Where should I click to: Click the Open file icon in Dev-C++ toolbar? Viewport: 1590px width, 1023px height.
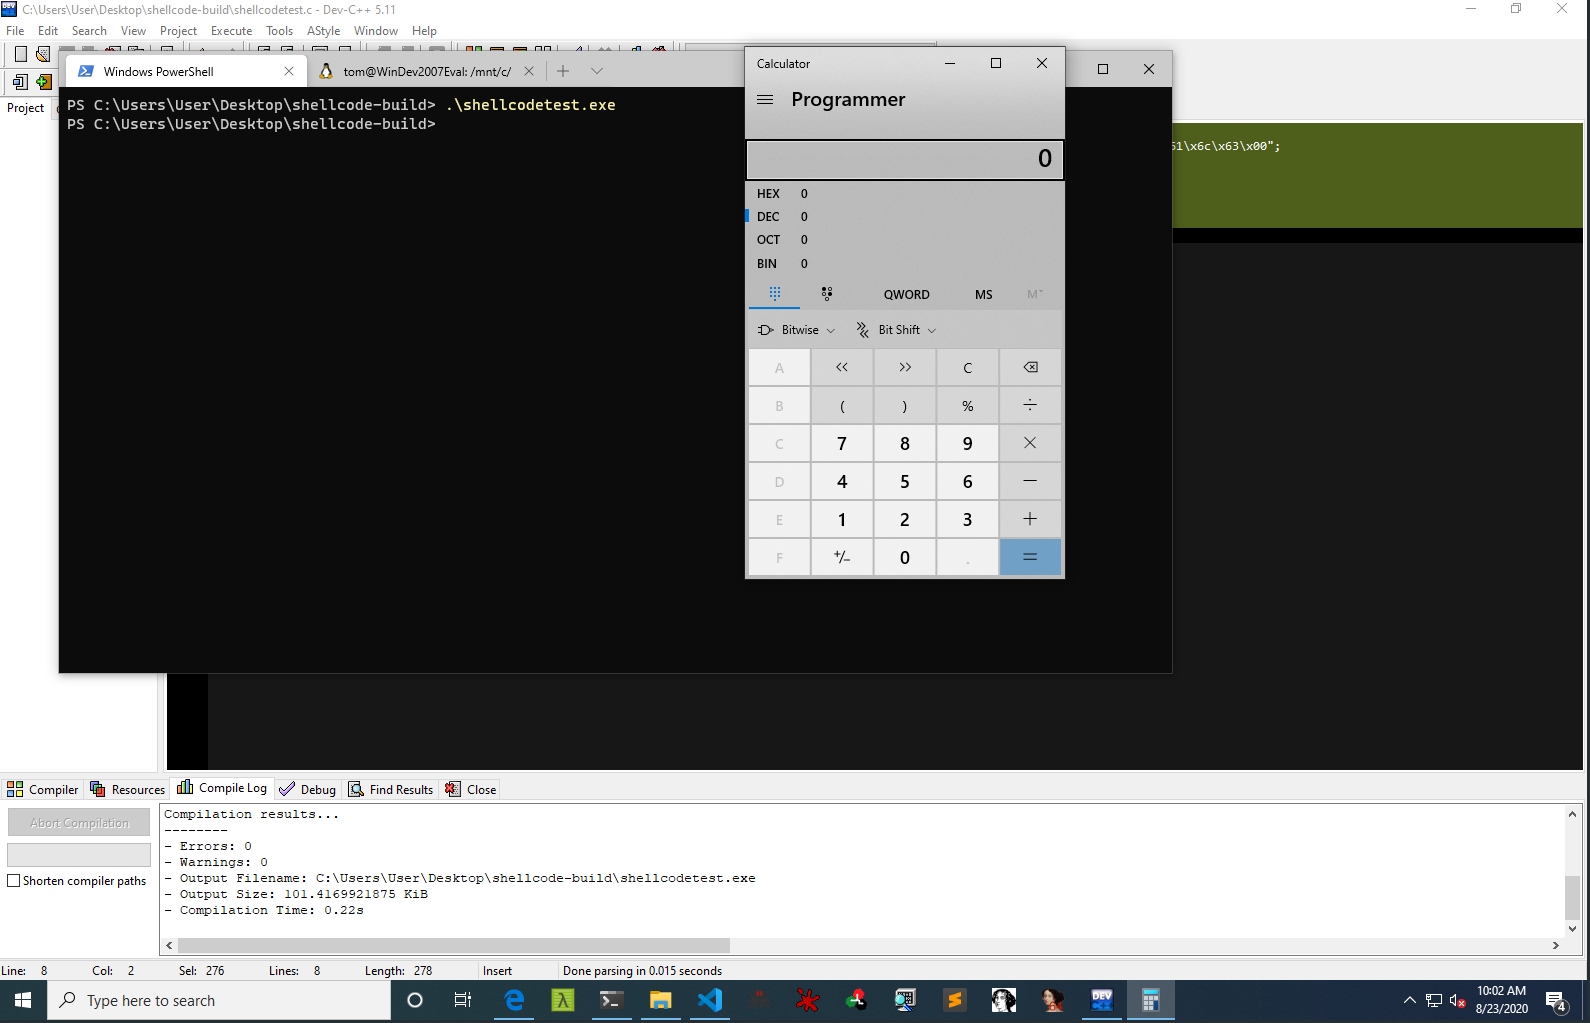pos(43,54)
